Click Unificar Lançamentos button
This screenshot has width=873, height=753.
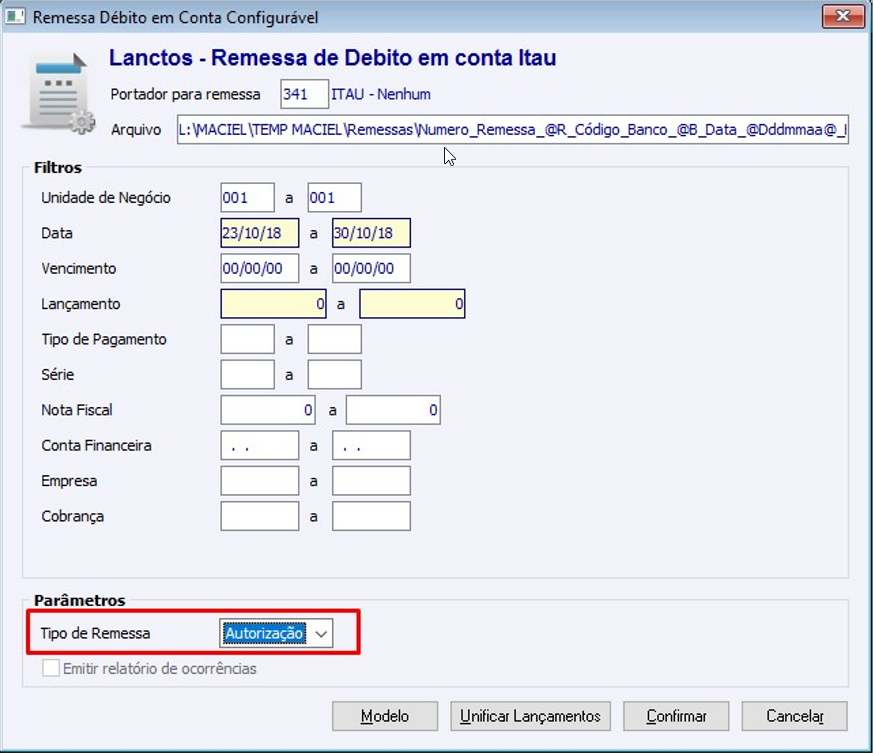[x=530, y=716]
